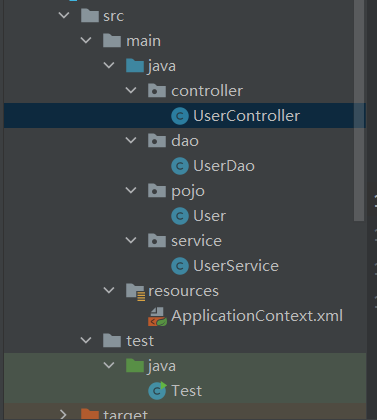Click the green test java folder icon

pyautogui.click(x=135, y=365)
